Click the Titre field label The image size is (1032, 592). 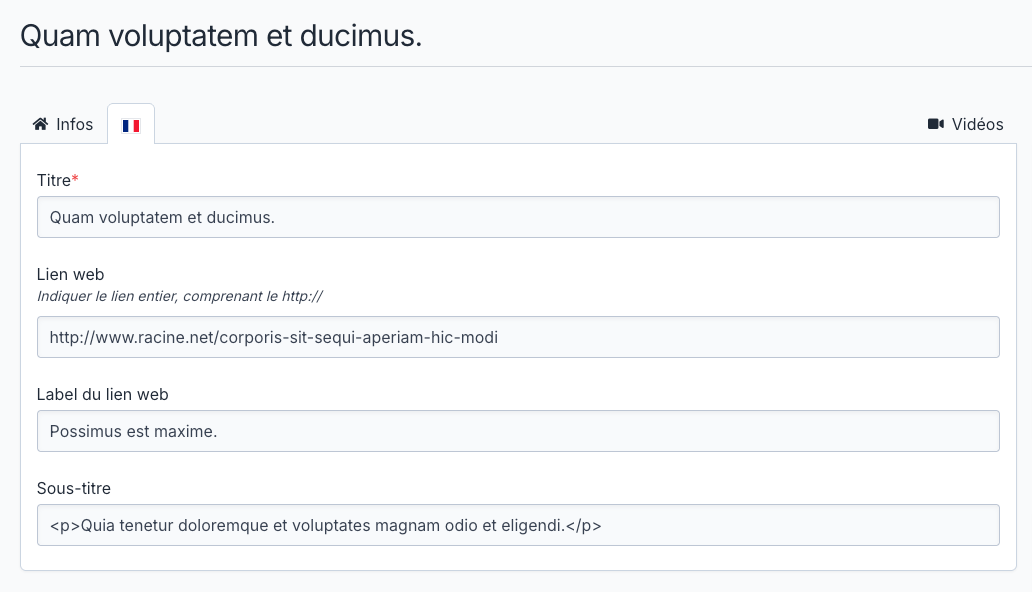(53, 181)
